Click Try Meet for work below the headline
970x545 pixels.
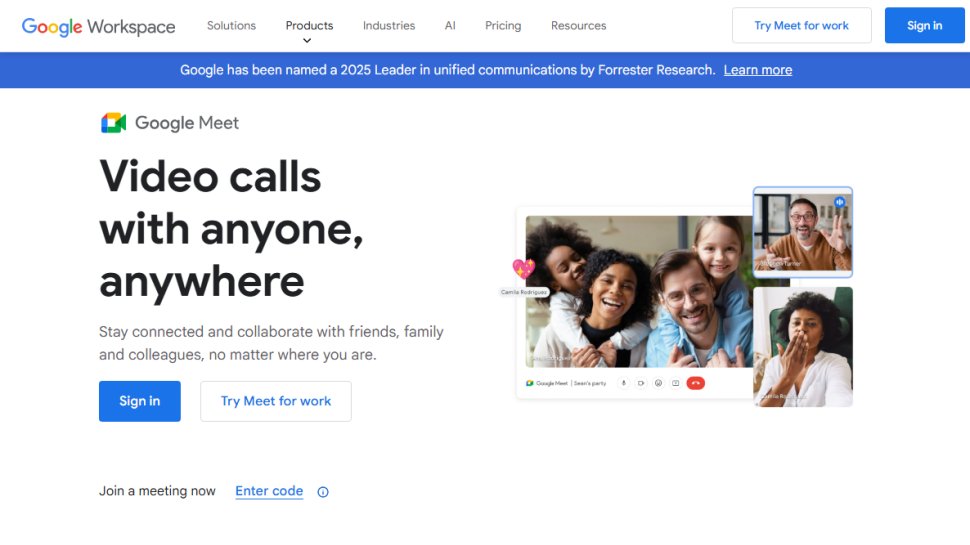276,401
